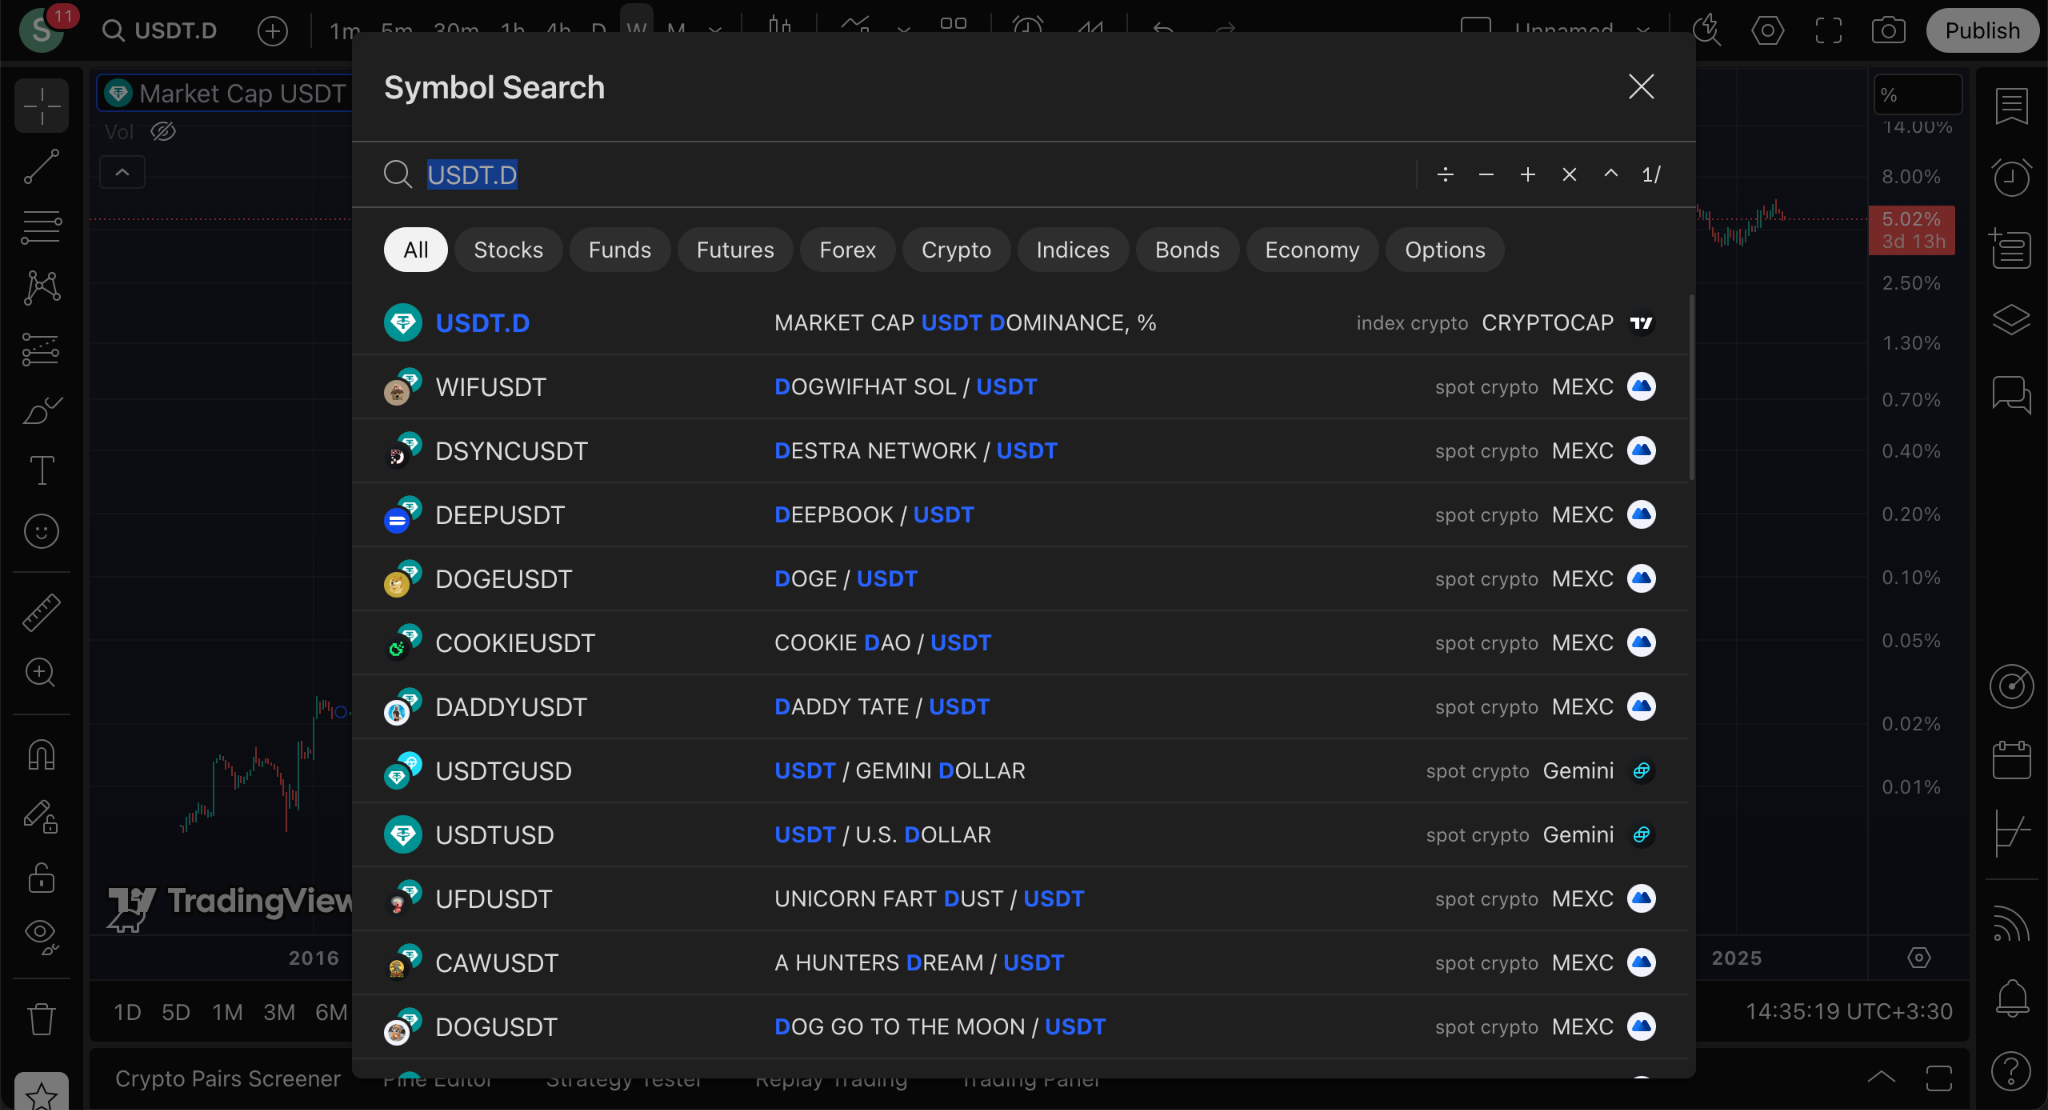Collapse the indicator legend chevron

tap(122, 172)
